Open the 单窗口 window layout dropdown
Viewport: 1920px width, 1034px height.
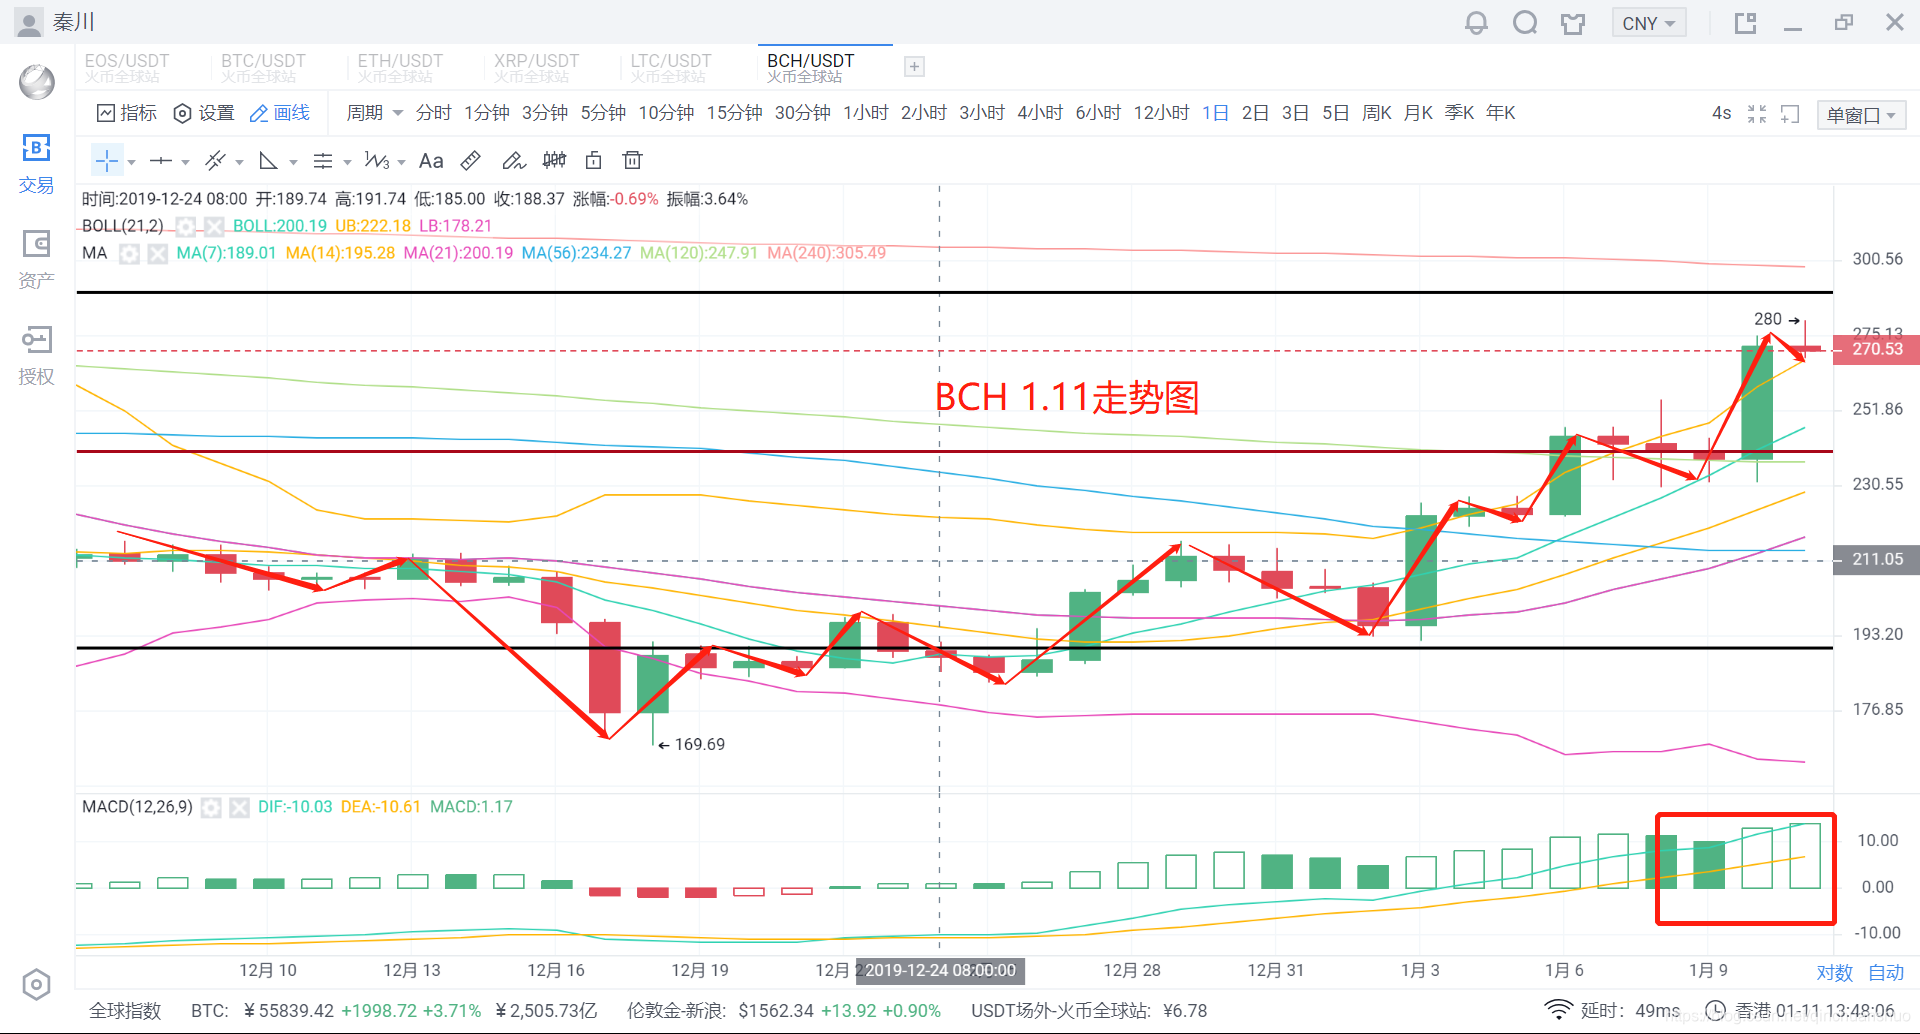1861,115
